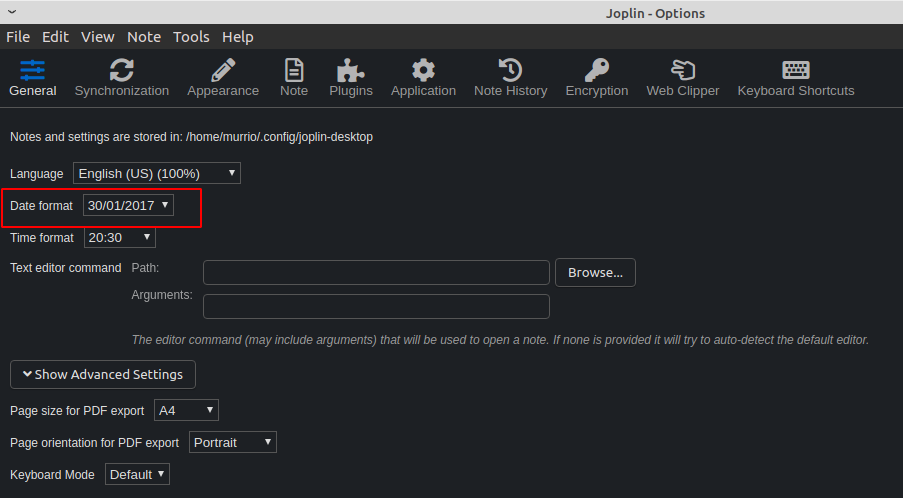Open the Keyboard Shortcuts keyboard icon
Screen dimensions: 903x498
point(796,70)
